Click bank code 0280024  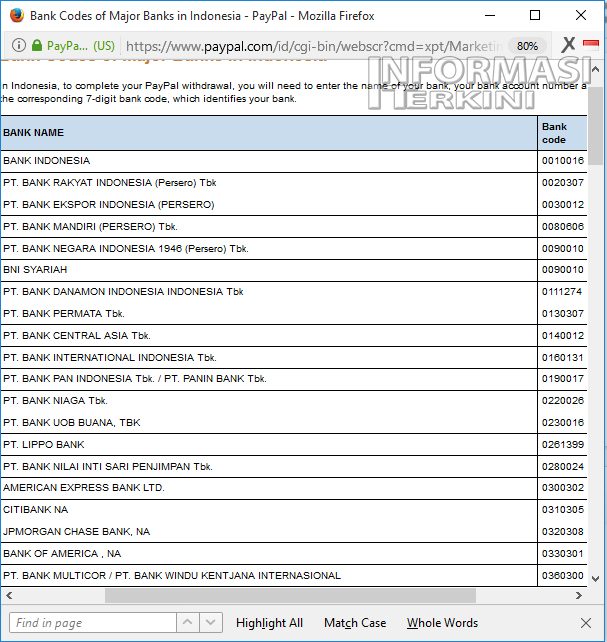[563, 467]
